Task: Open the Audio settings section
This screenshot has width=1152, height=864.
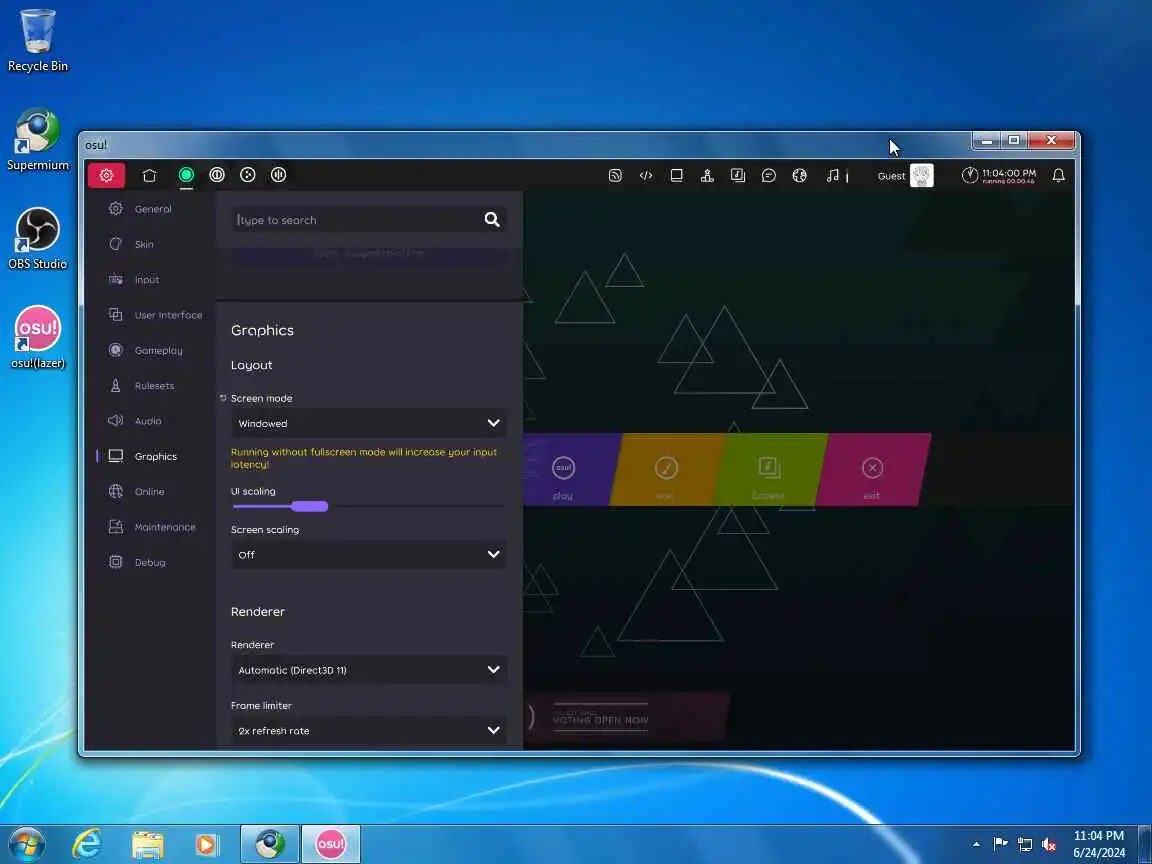Action: 150,421
